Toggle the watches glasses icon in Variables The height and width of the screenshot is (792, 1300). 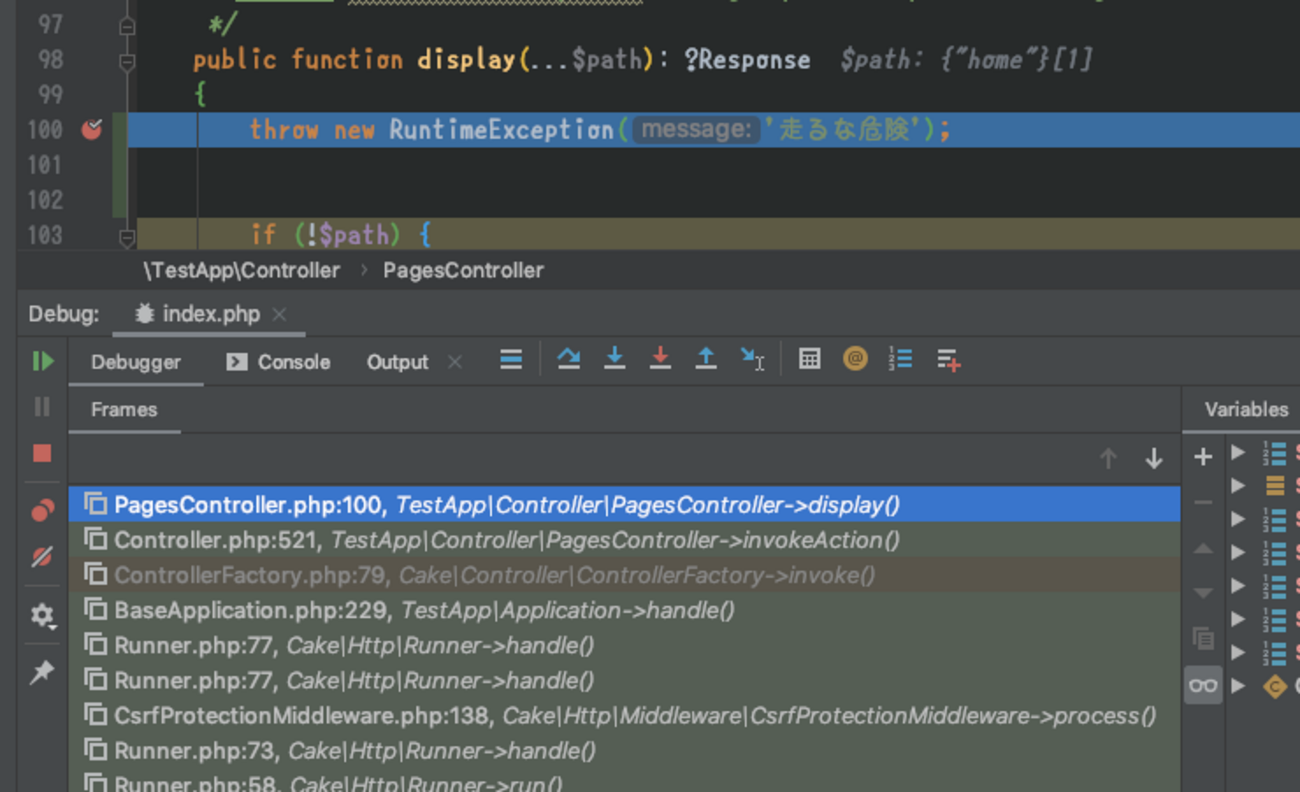(x=1203, y=685)
